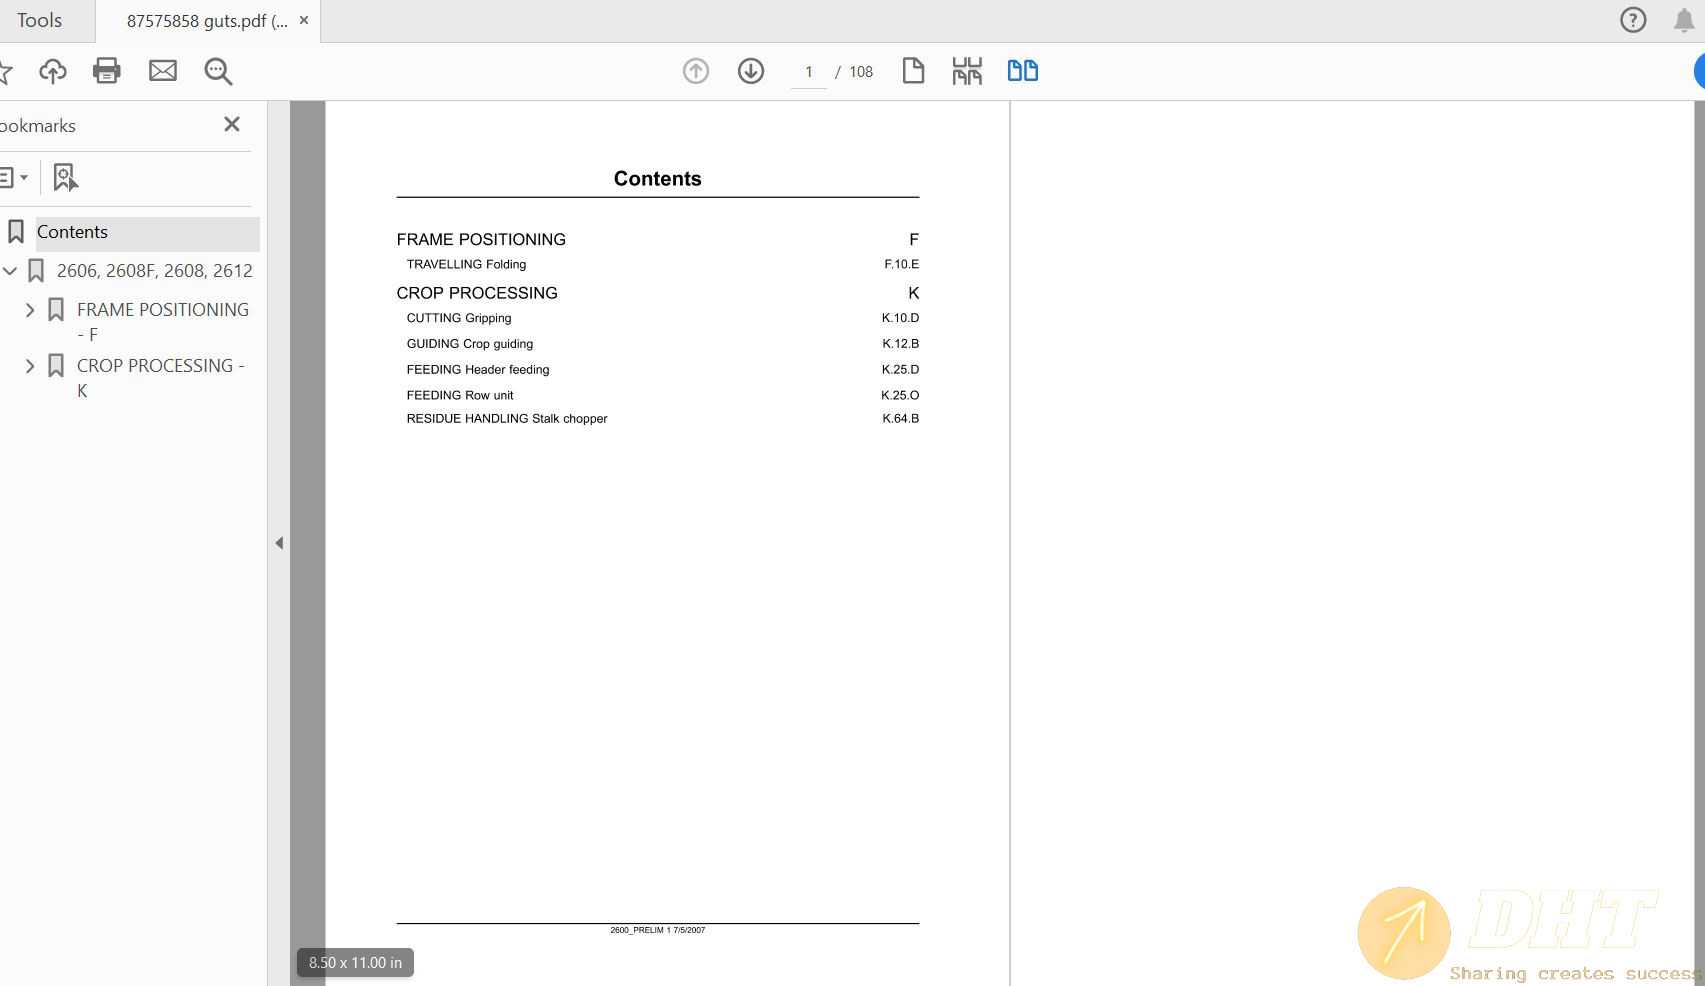Go to previous page arrow

coord(696,71)
